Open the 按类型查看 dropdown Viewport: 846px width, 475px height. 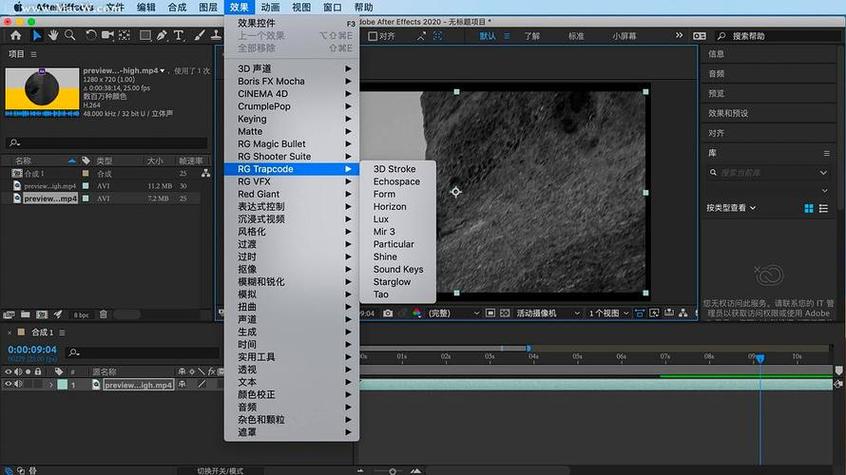point(731,208)
